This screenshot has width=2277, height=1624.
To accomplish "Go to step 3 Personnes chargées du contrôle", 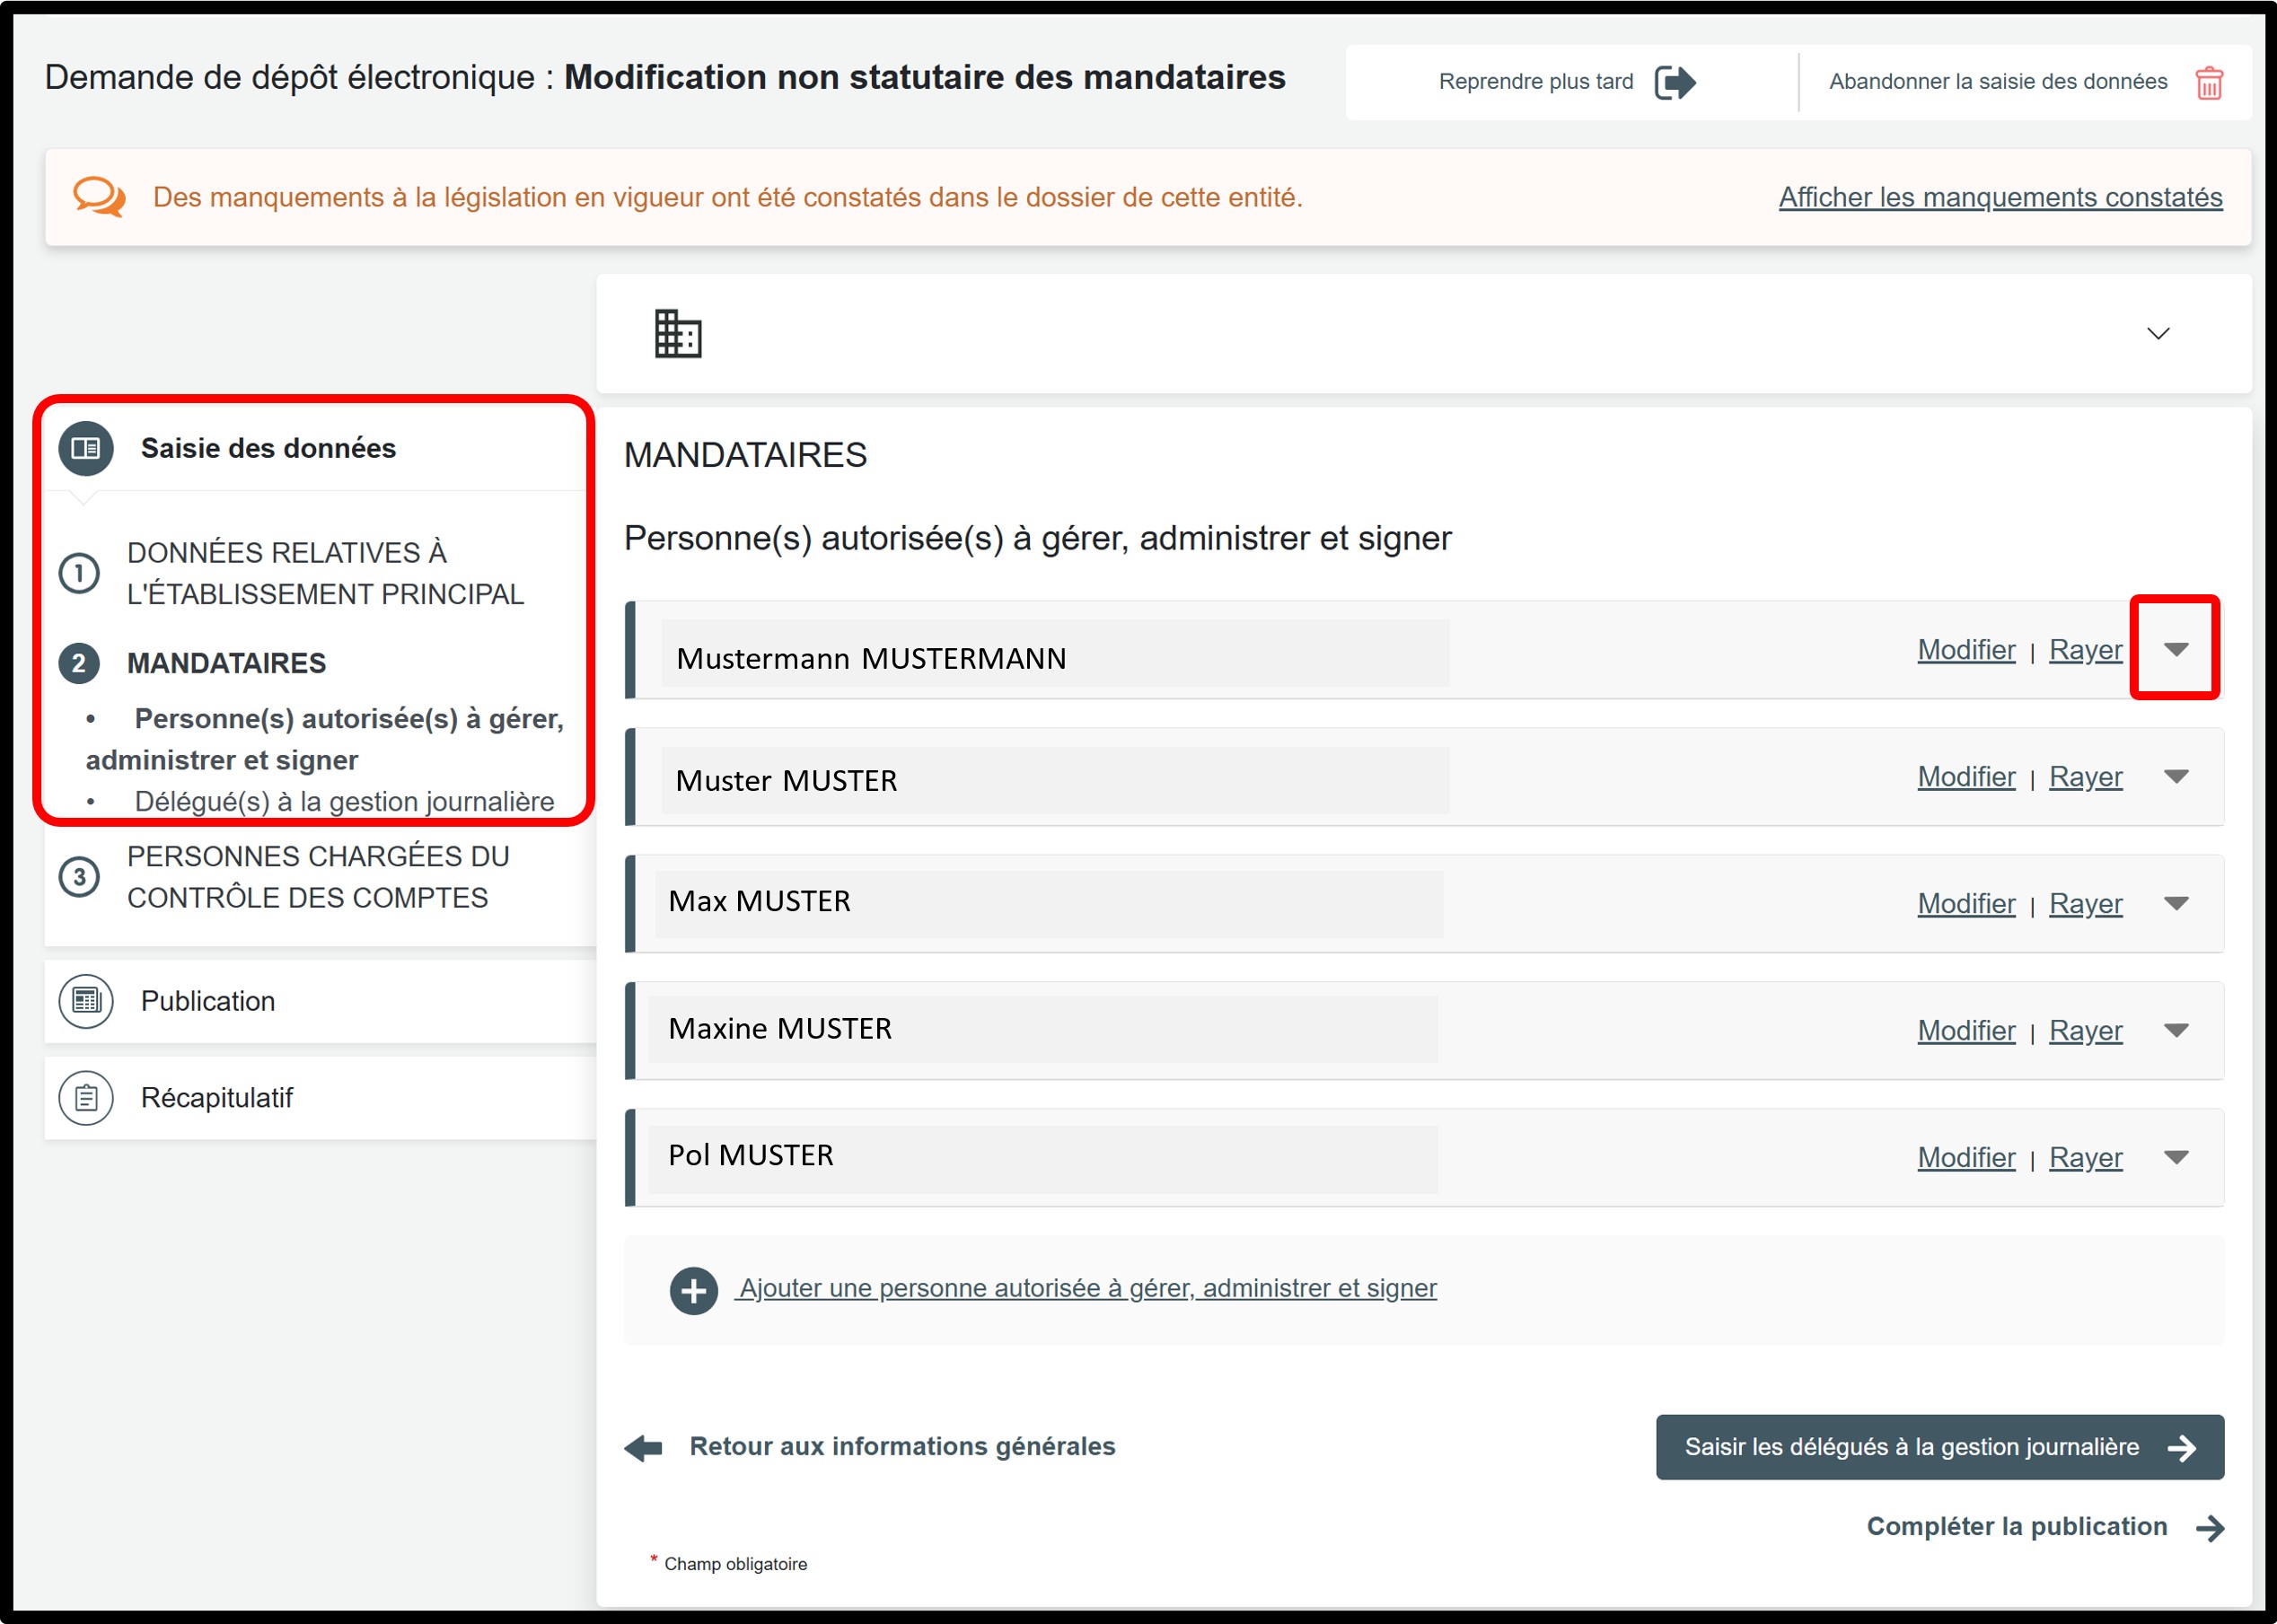I will 317,877.
